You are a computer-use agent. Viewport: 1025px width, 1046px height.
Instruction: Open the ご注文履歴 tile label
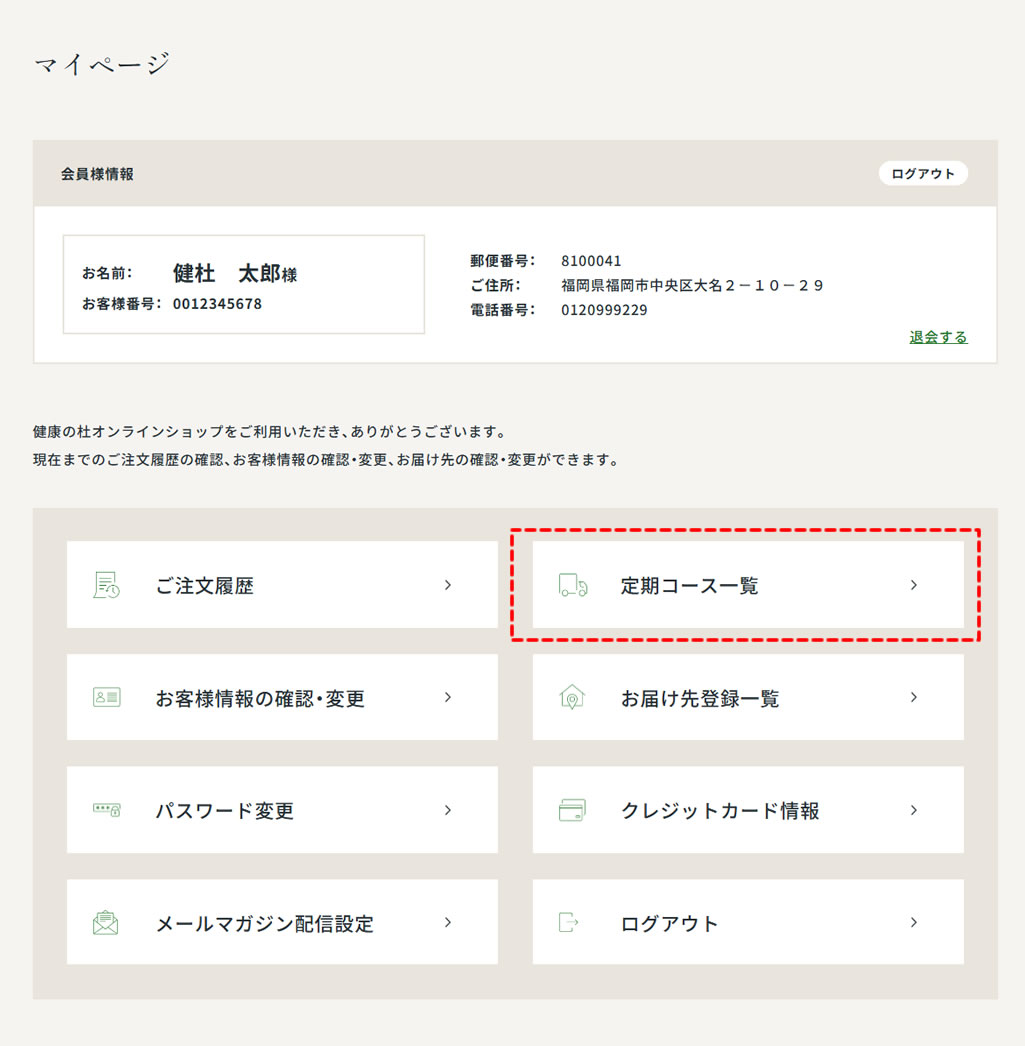[205, 586]
